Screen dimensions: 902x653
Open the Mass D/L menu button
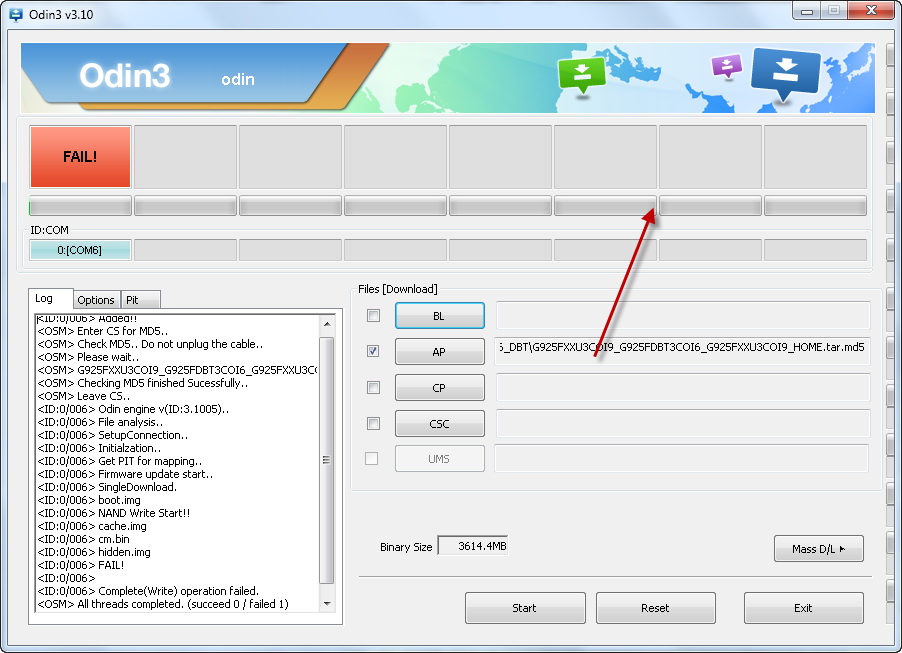pyautogui.click(x=819, y=549)
